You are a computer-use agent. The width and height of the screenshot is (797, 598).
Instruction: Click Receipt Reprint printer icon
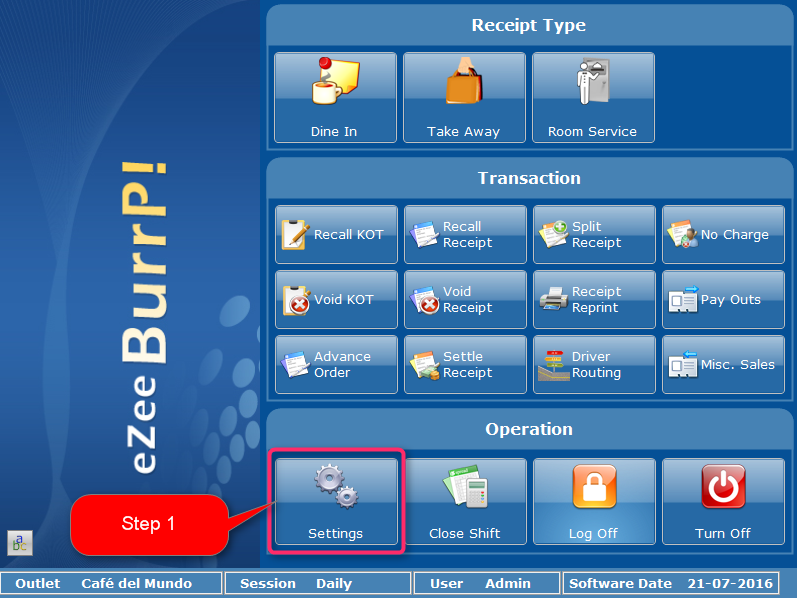click(x=554, y=299)
